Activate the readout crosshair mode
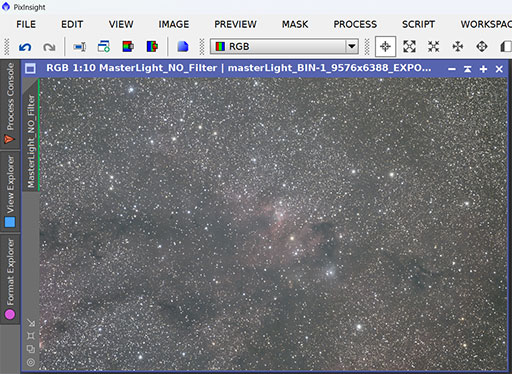Image resolution: width=512 pixels, height=374 pixels. click(385, 46)
